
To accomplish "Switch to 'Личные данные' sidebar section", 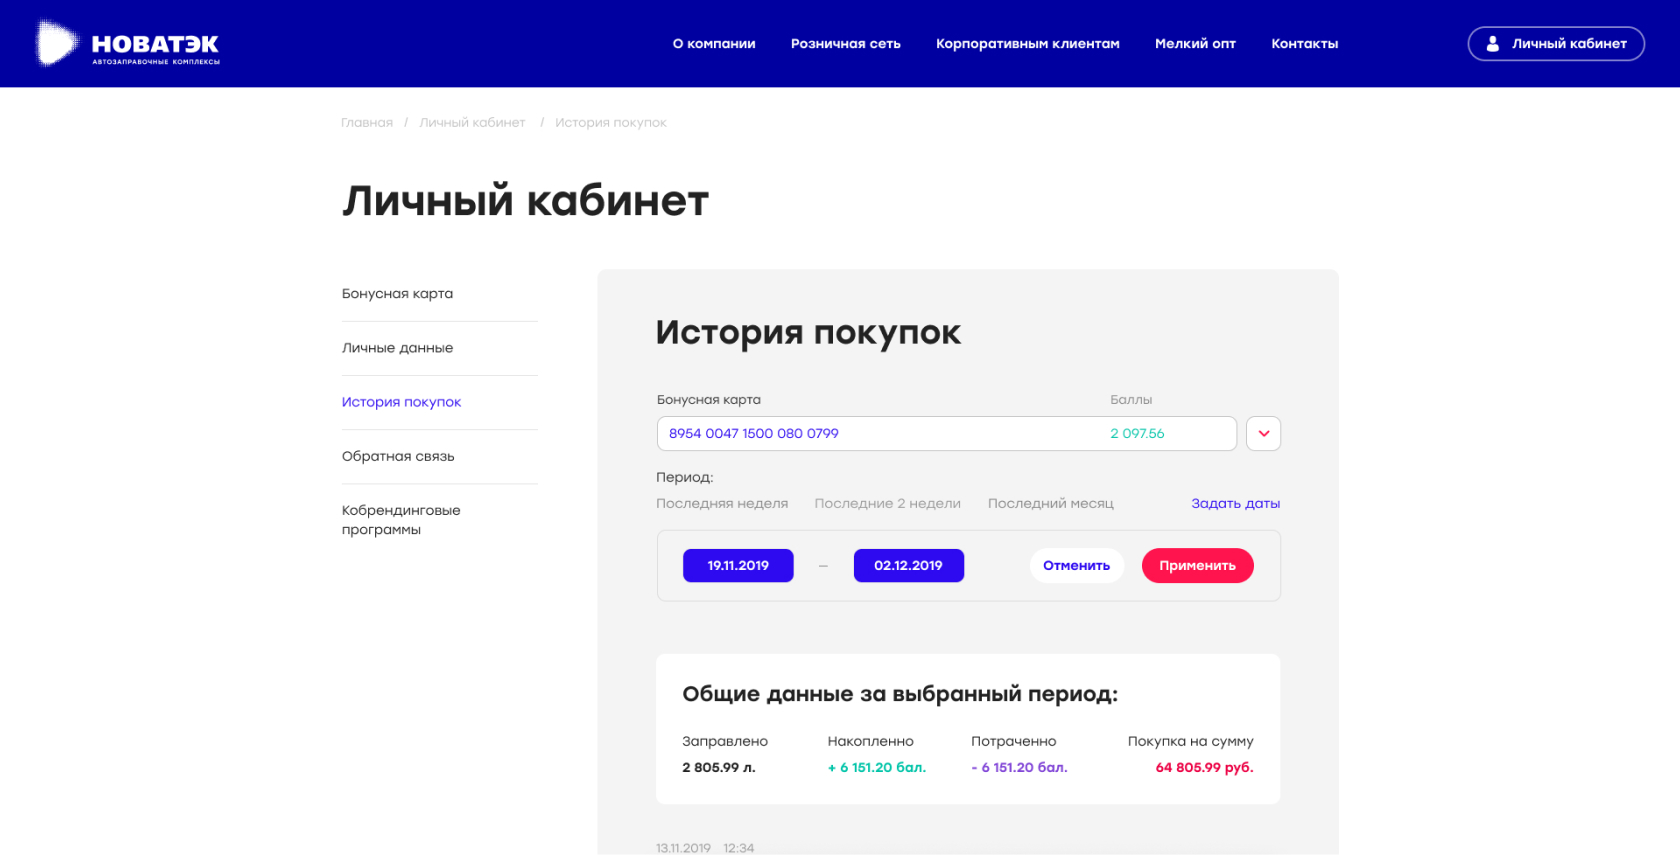I will 397,348.
